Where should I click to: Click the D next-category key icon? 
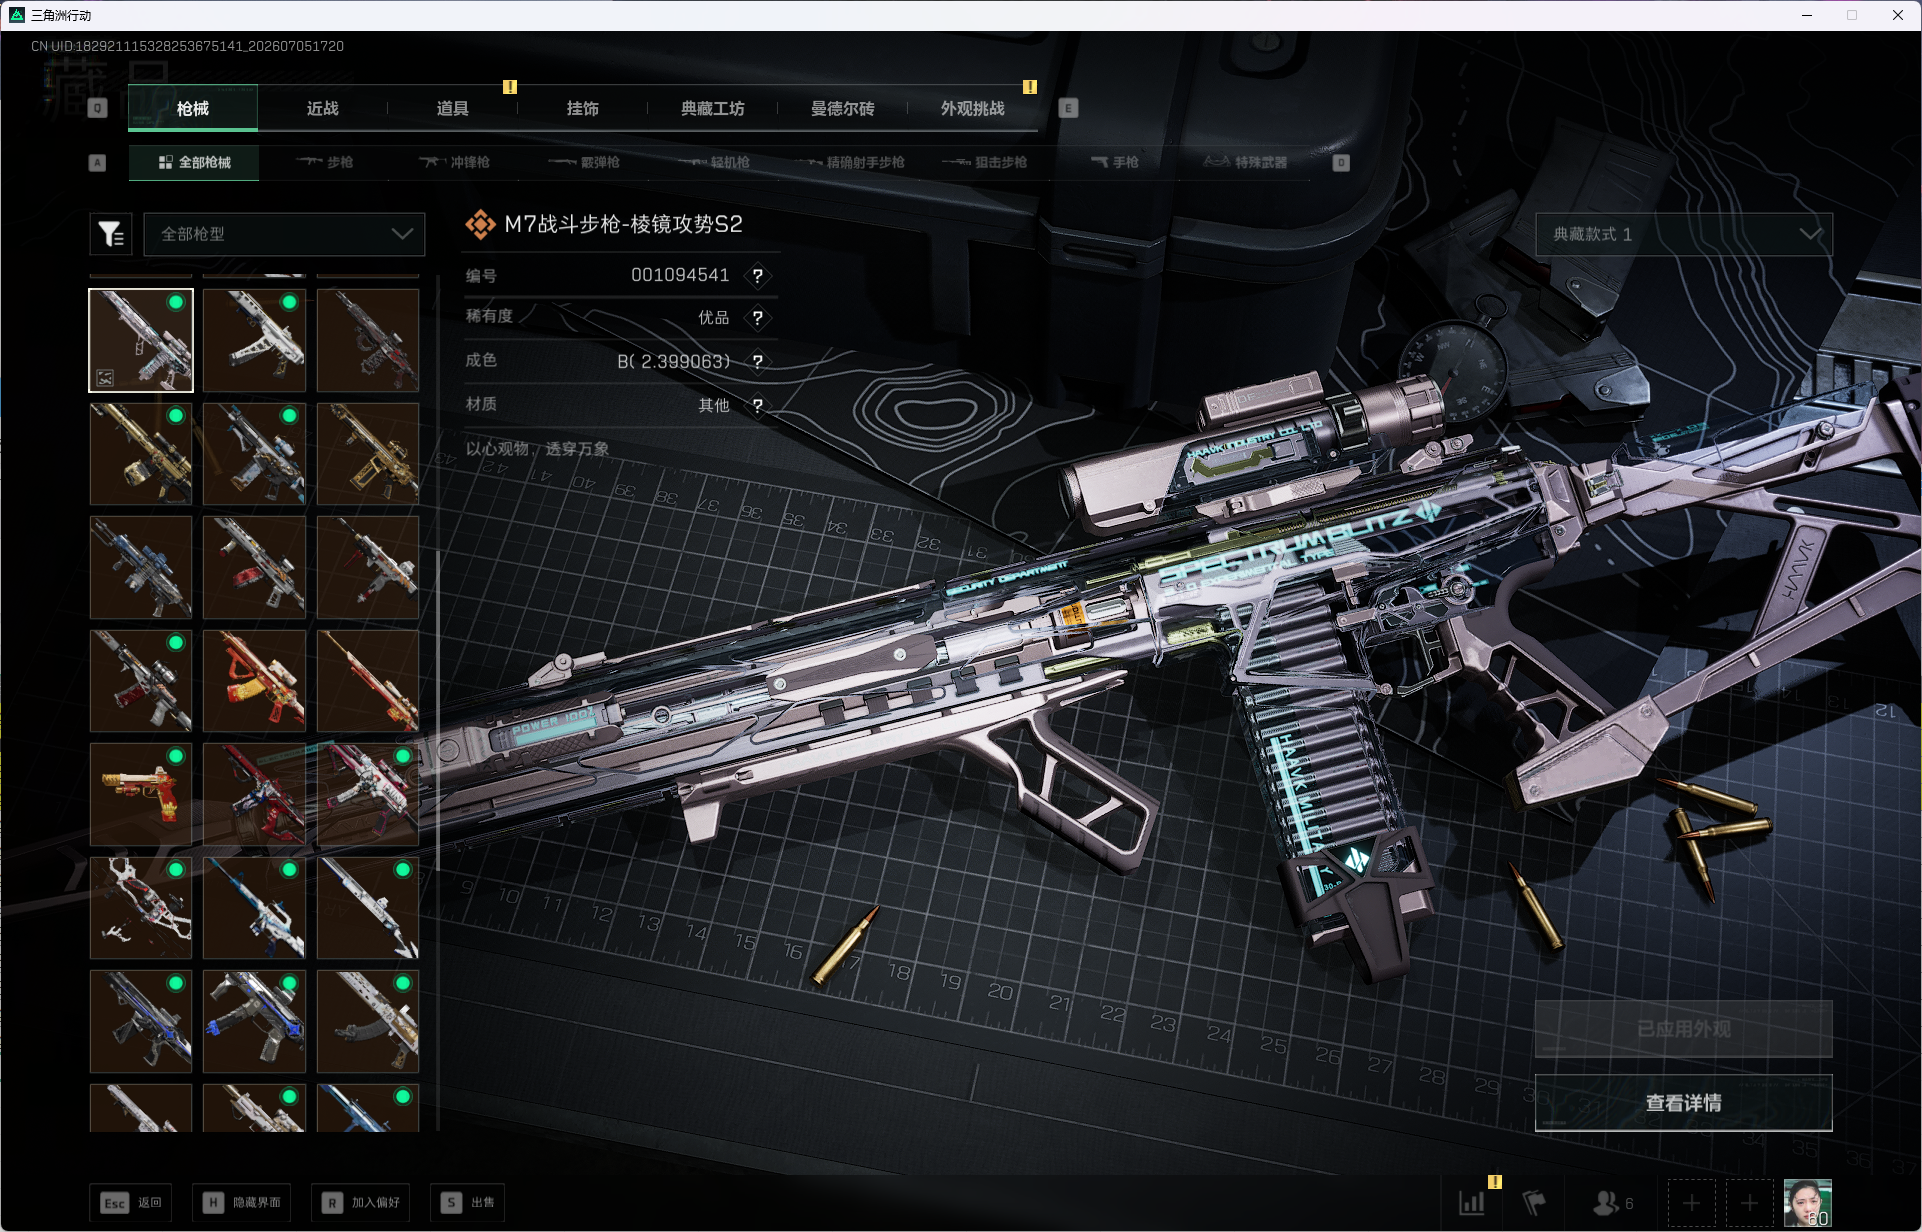click(x=1341, y=162)
